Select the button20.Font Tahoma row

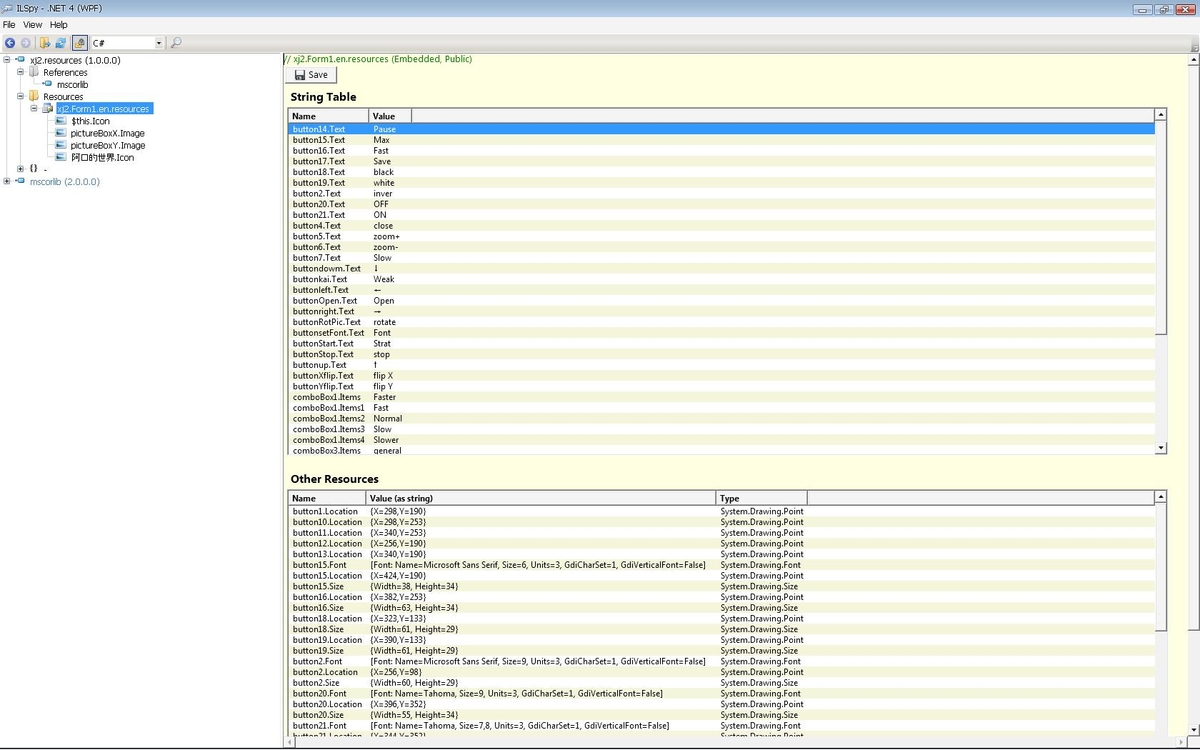click(x=721, y=693)
